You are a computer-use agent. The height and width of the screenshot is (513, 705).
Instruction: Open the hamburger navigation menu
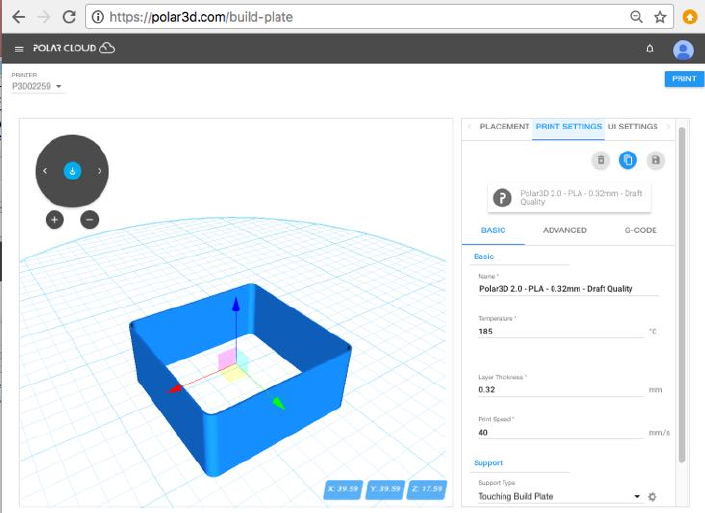coord(19,49)
